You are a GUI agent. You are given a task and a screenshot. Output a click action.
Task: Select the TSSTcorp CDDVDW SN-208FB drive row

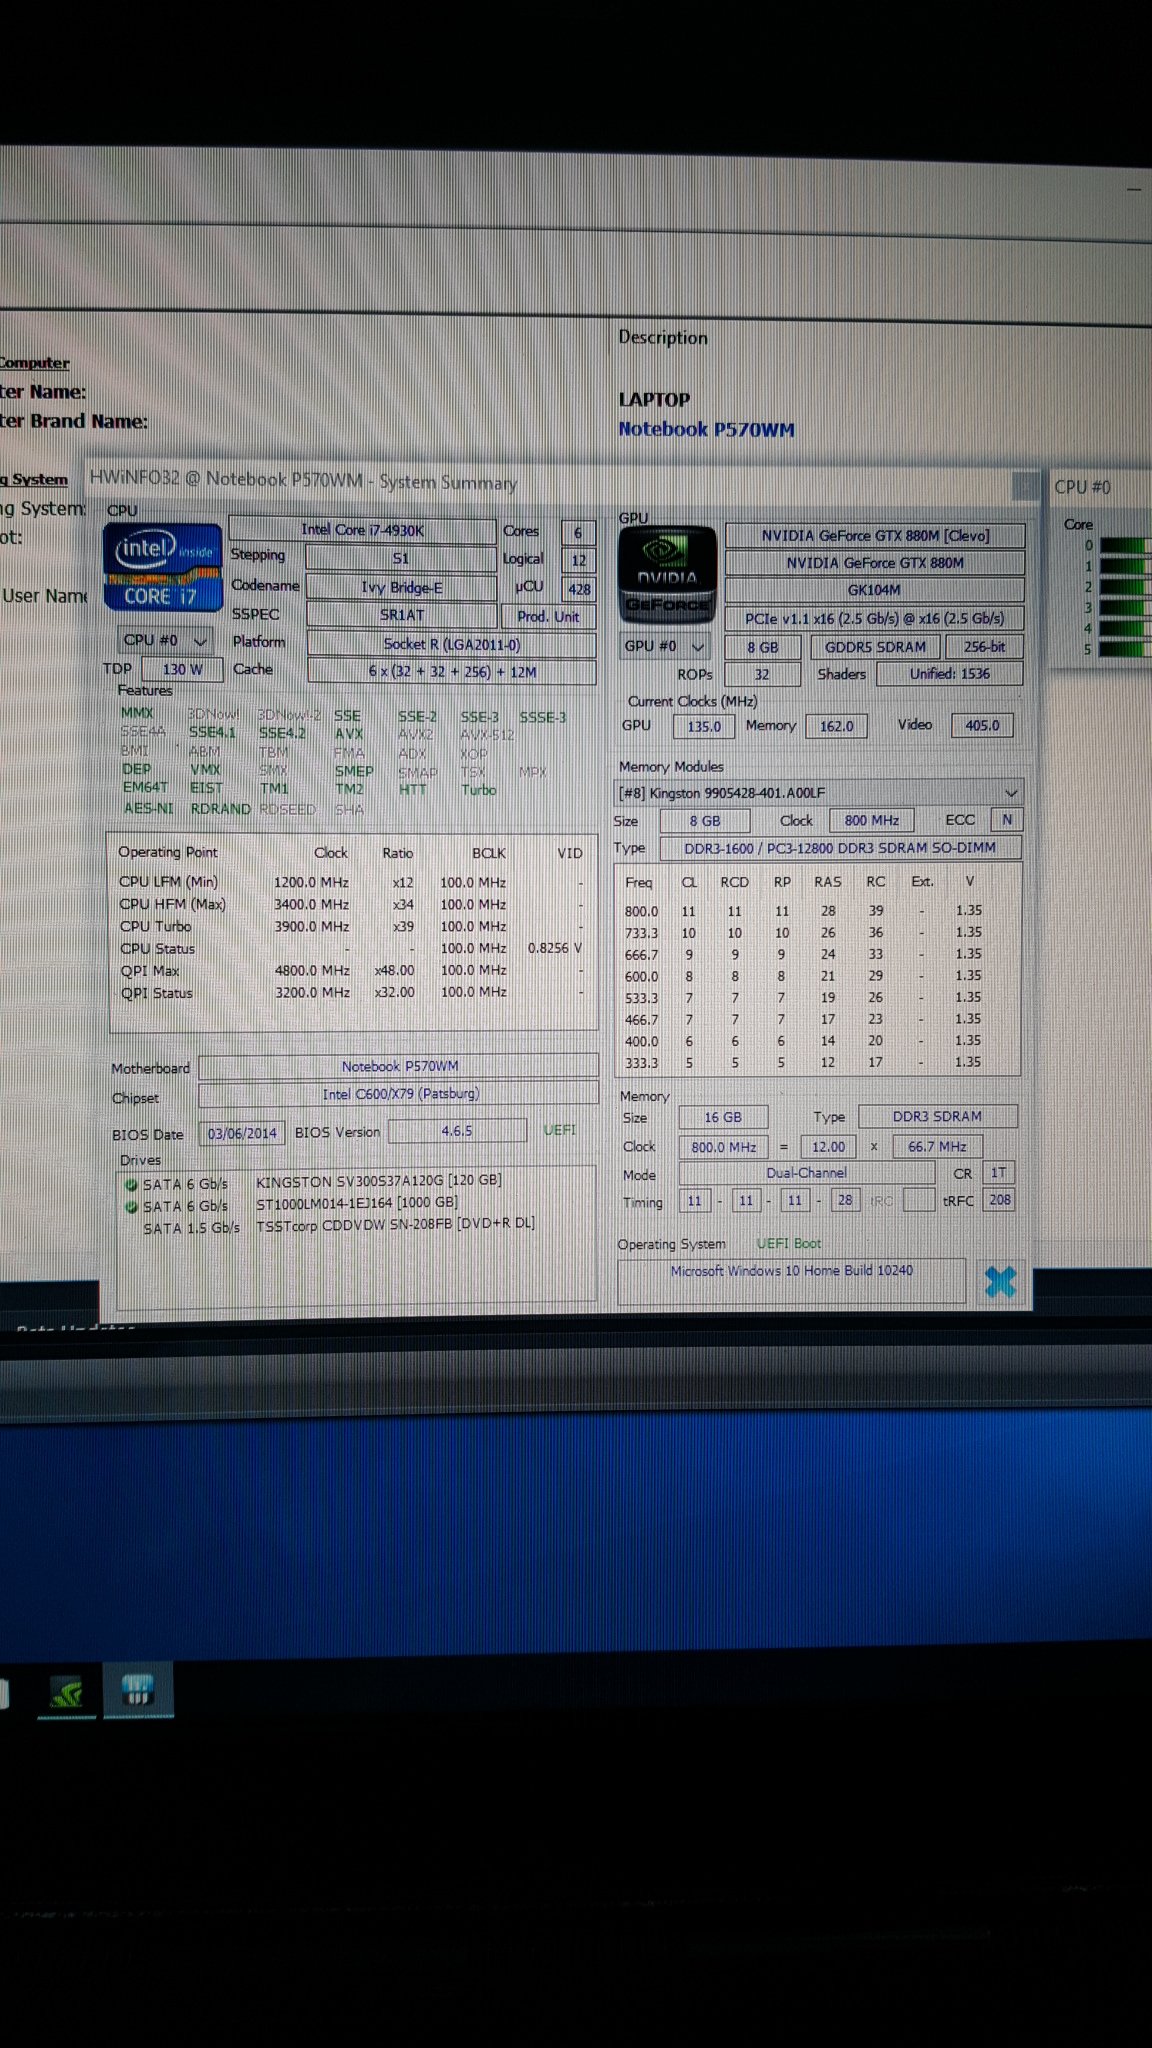tap(340, 1226)
